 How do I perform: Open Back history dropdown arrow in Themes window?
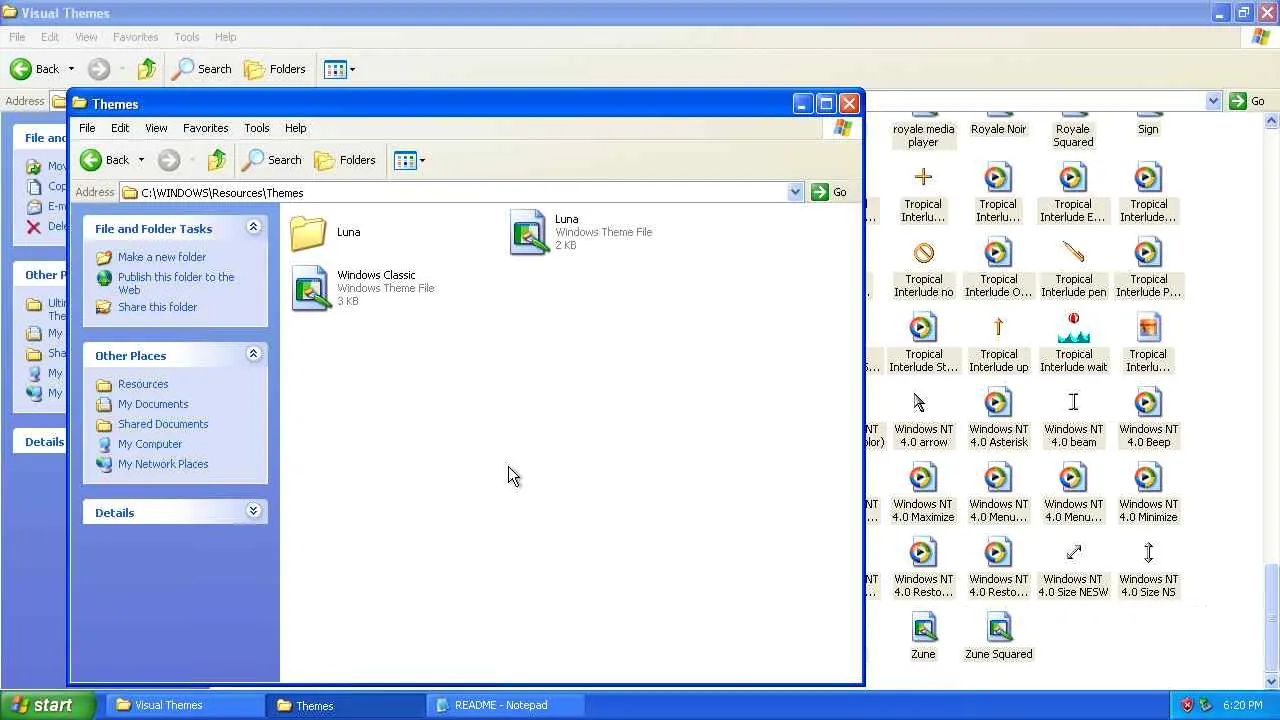[x=141, y=160]
